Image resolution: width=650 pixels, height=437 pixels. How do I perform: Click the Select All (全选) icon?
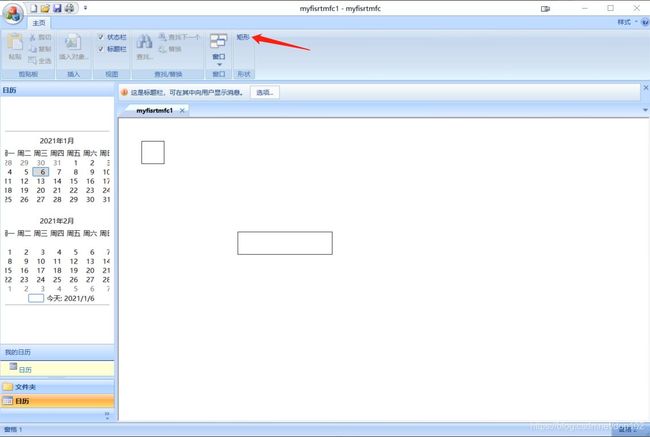pyautogui.click(x=32, y=61)
